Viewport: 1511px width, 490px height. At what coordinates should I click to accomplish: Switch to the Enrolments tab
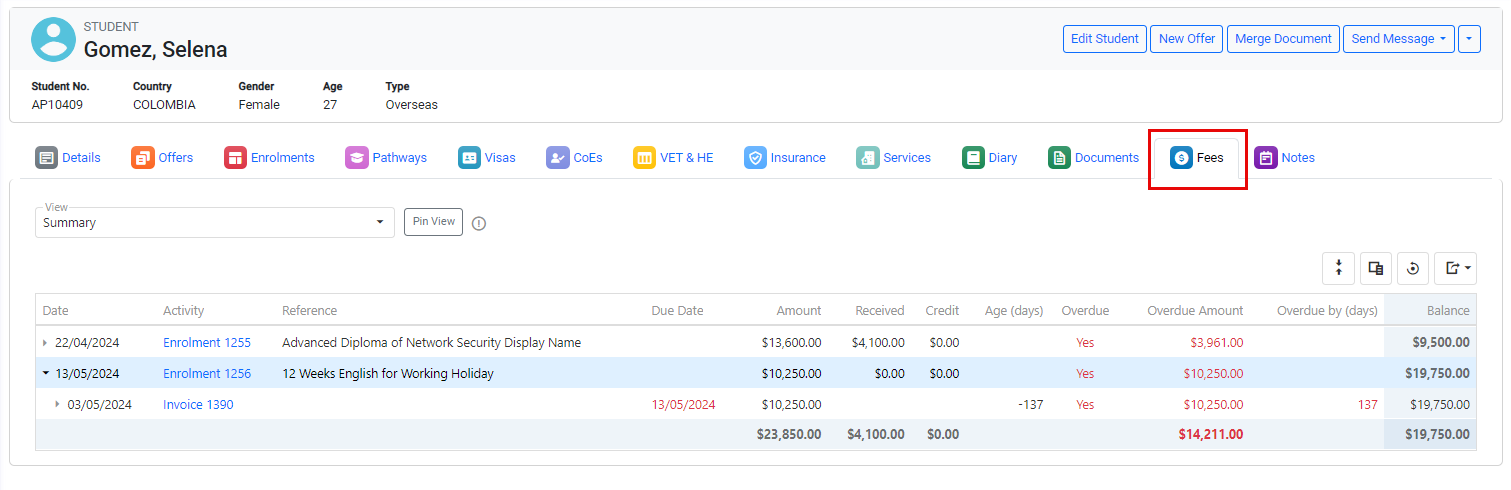(x=270, y=158)
